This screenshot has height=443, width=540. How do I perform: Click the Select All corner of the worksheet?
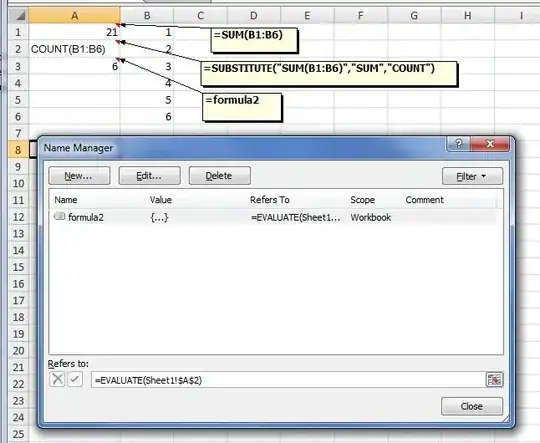click(x=19, y=16)
